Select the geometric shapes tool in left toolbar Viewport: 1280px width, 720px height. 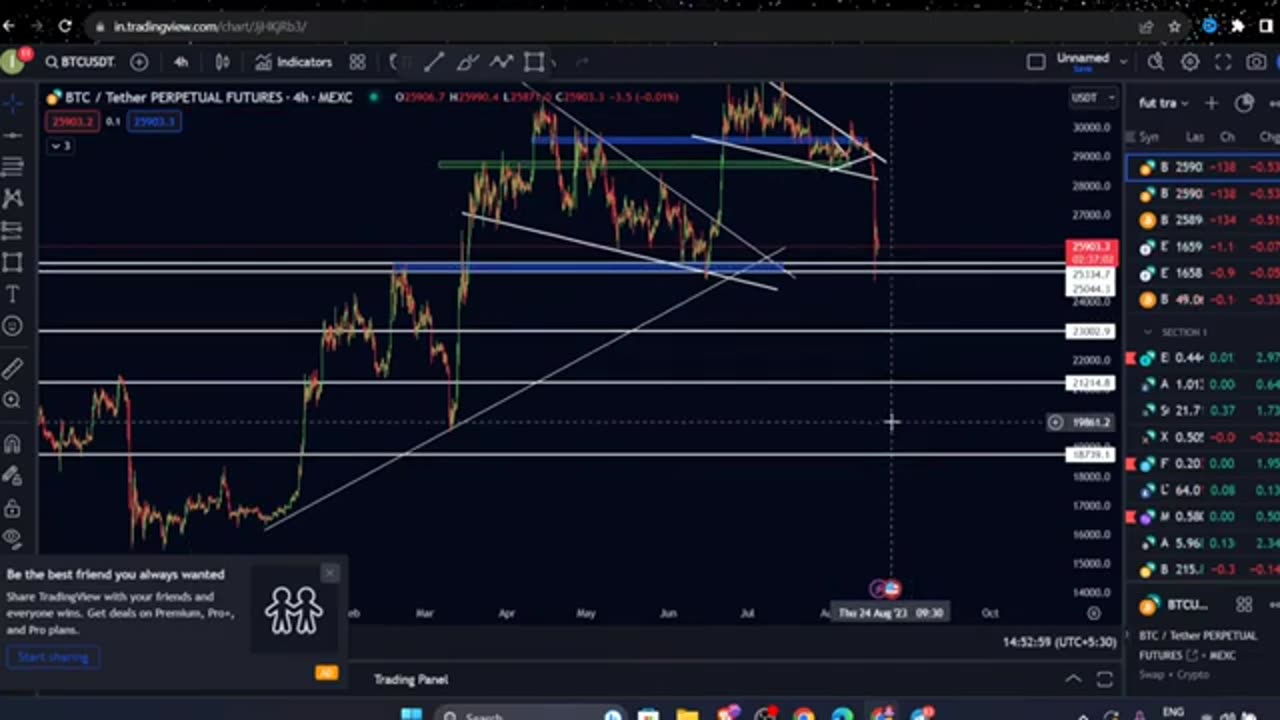12,262
